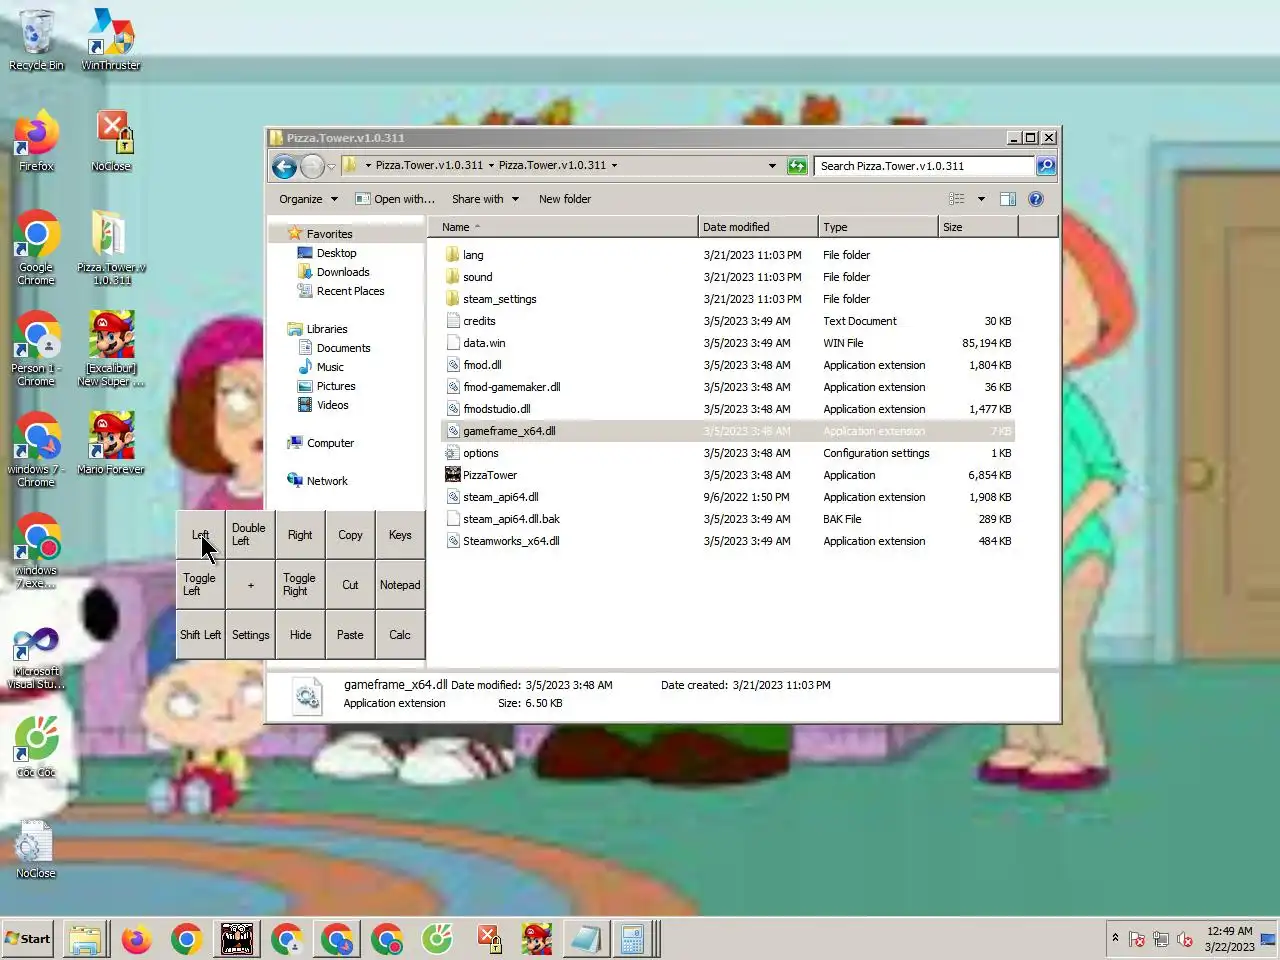The height and width of the screenshot is (960, 1280).
Task: Open the NoClose shortcut below WinThruster
Action: tap(111, 141)
